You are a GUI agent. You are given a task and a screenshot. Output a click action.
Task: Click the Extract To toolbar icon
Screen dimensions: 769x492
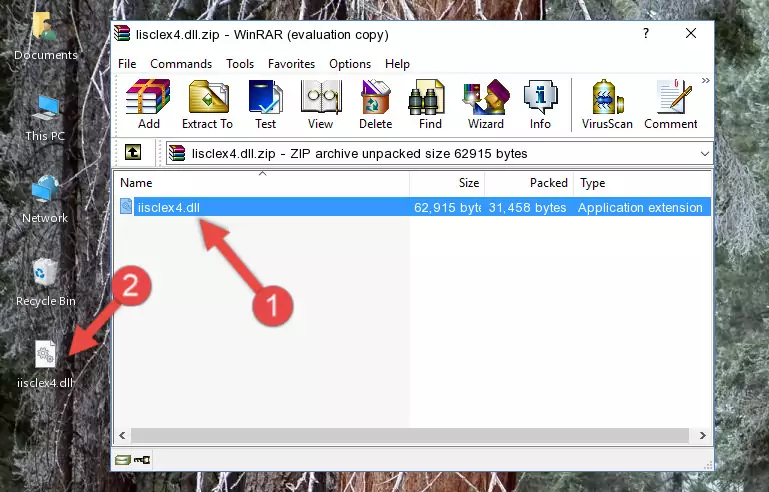[x=207, y=104]
